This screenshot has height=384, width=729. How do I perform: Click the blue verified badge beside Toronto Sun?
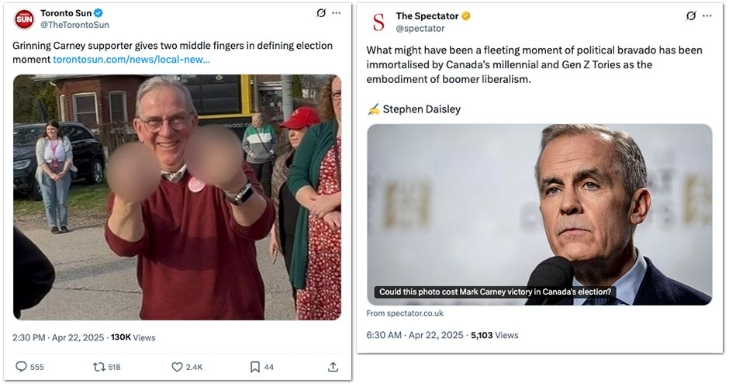tap(98, 13)
